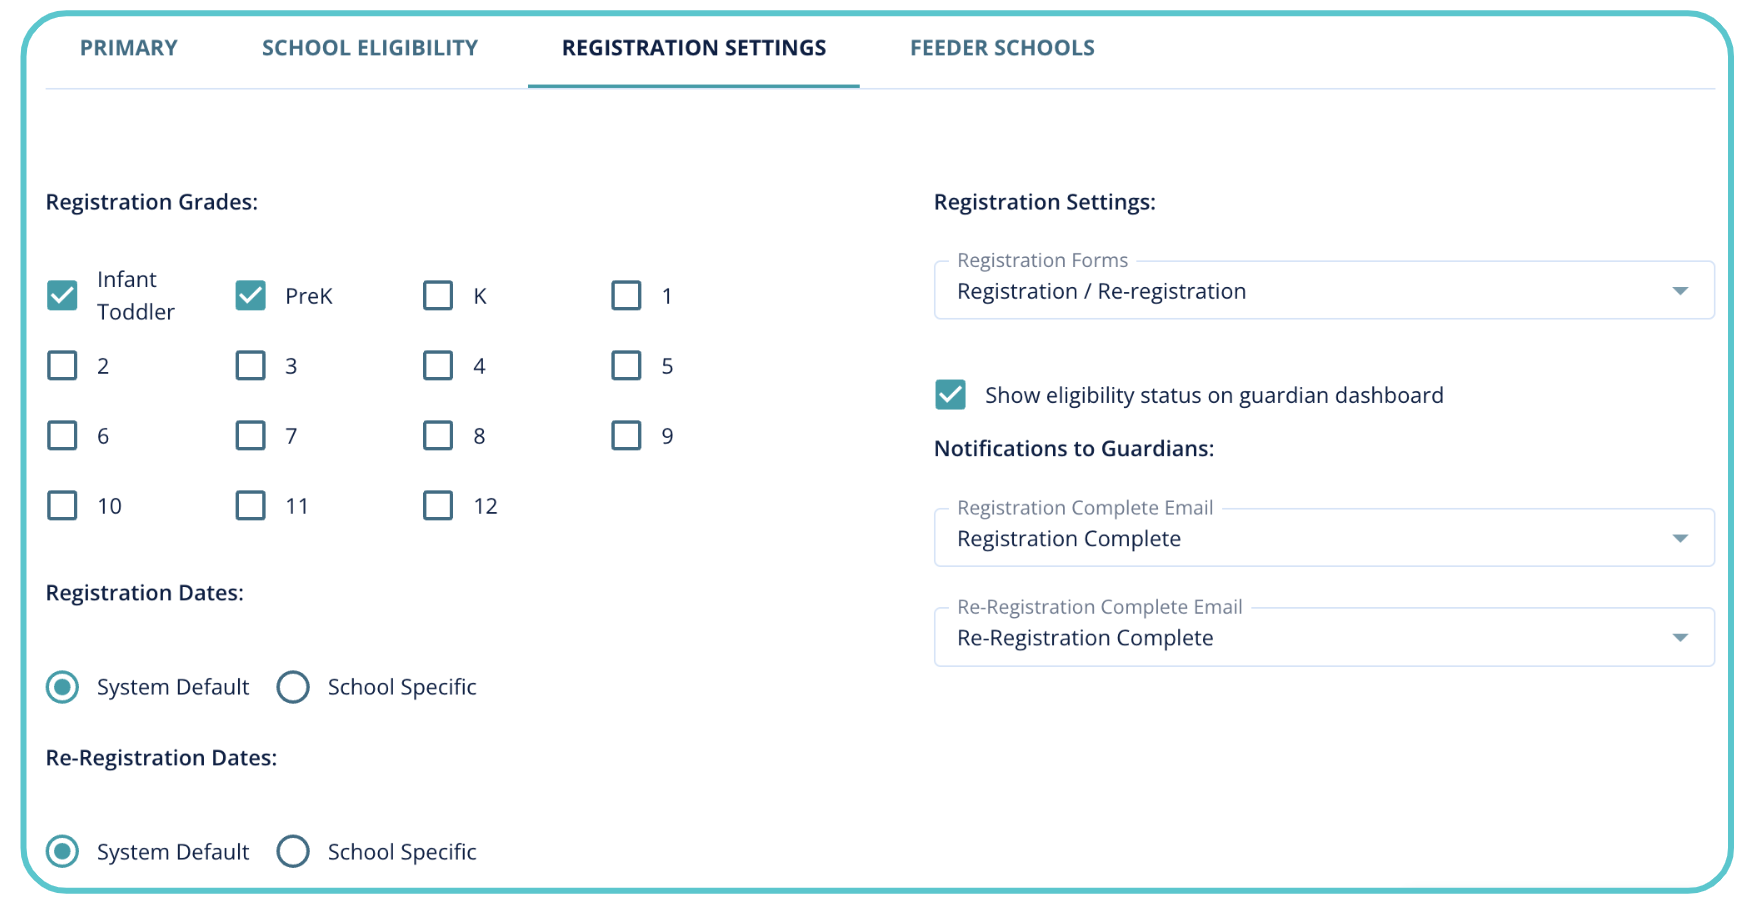Uncheck the Infant Toddler grade checkbox

pyautogui.click(x=62, y=296)
